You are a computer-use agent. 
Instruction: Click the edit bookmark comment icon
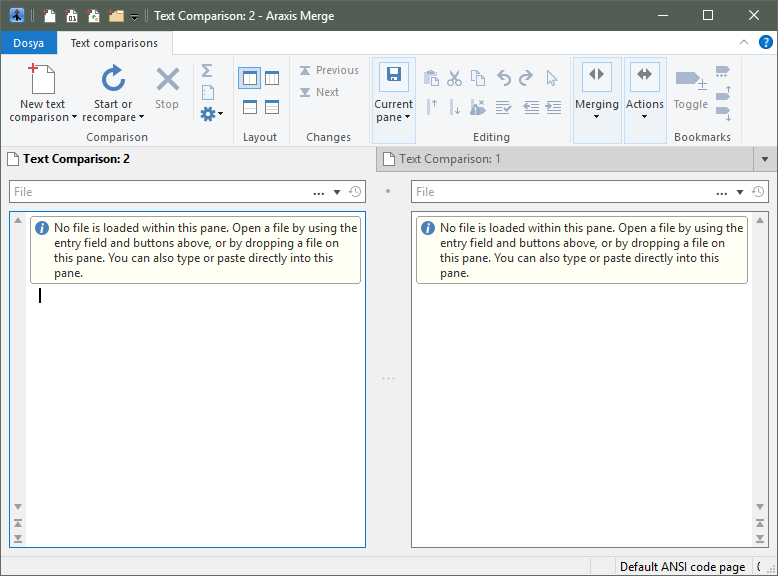click(722, 71)
